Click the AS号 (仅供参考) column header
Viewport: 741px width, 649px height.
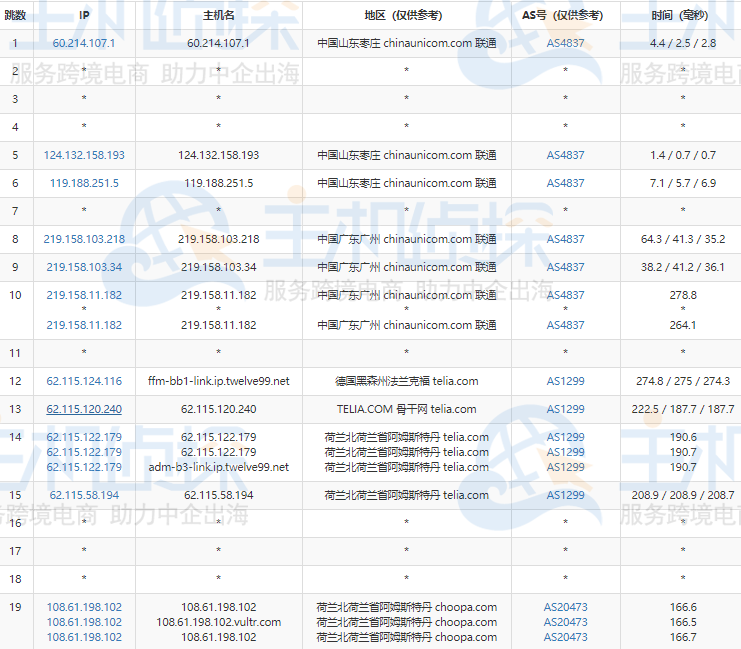click(562, 15)
